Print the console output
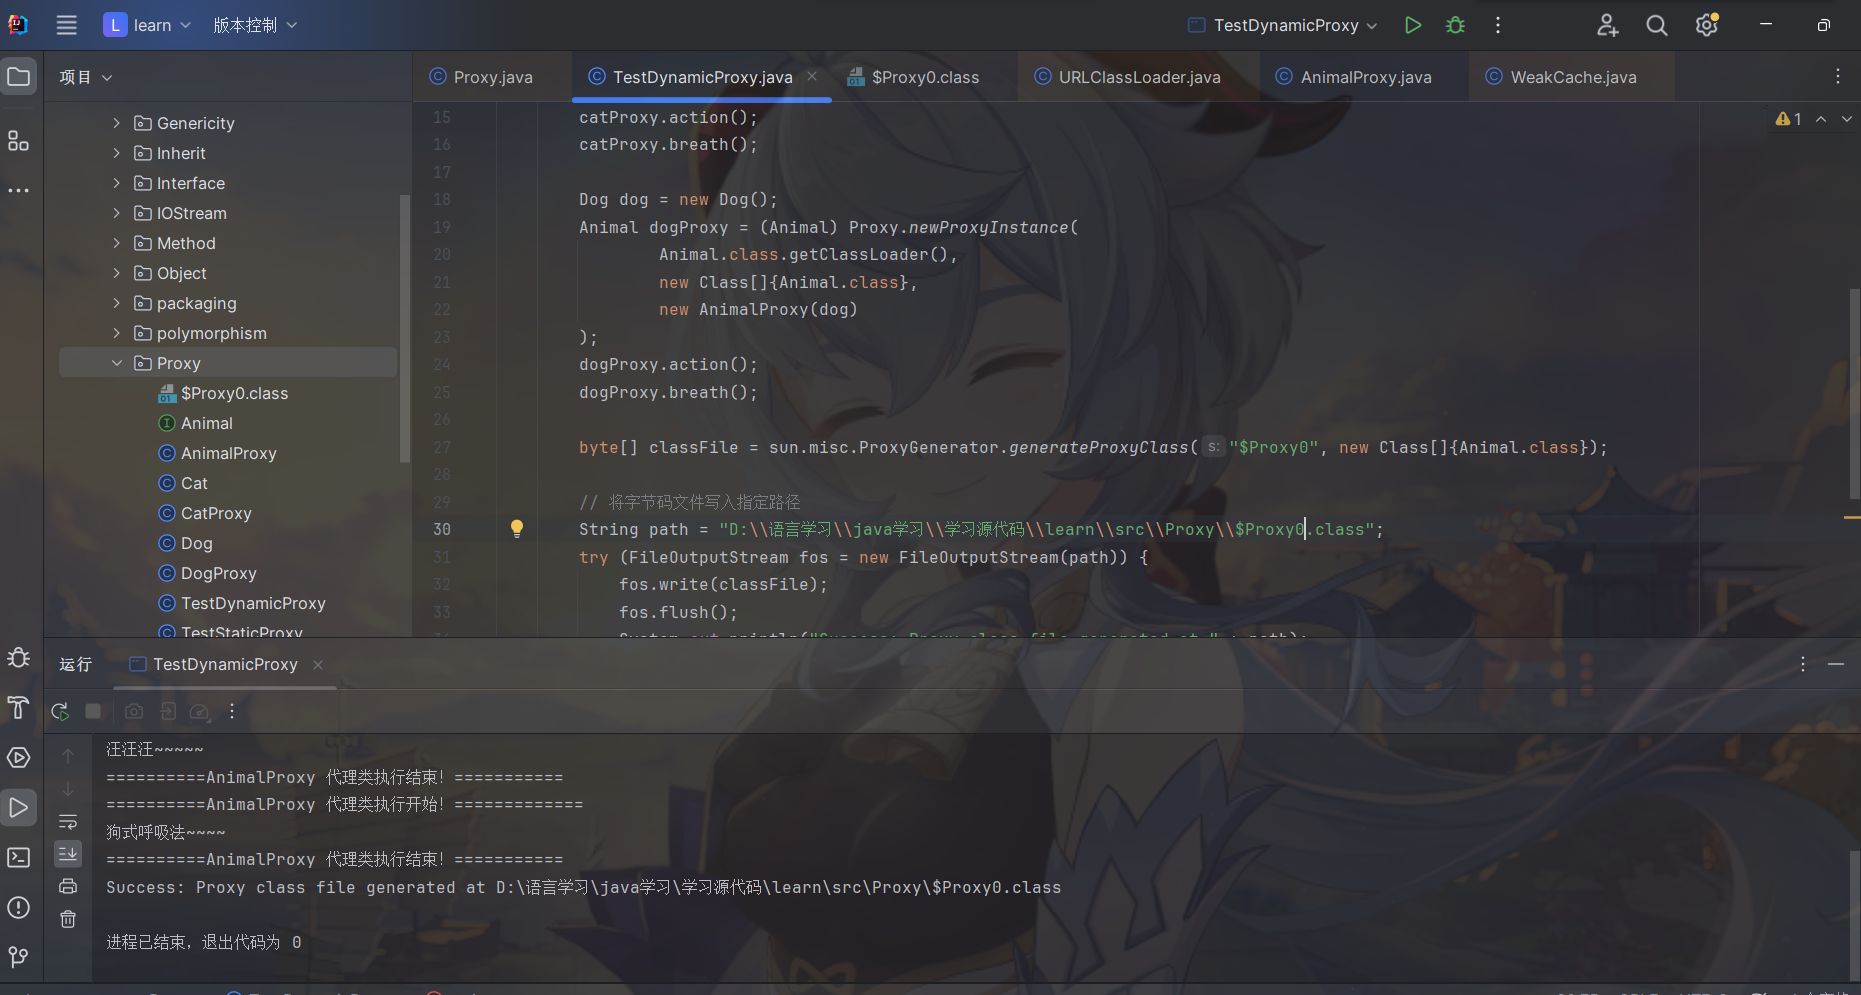 click(68, 886)
